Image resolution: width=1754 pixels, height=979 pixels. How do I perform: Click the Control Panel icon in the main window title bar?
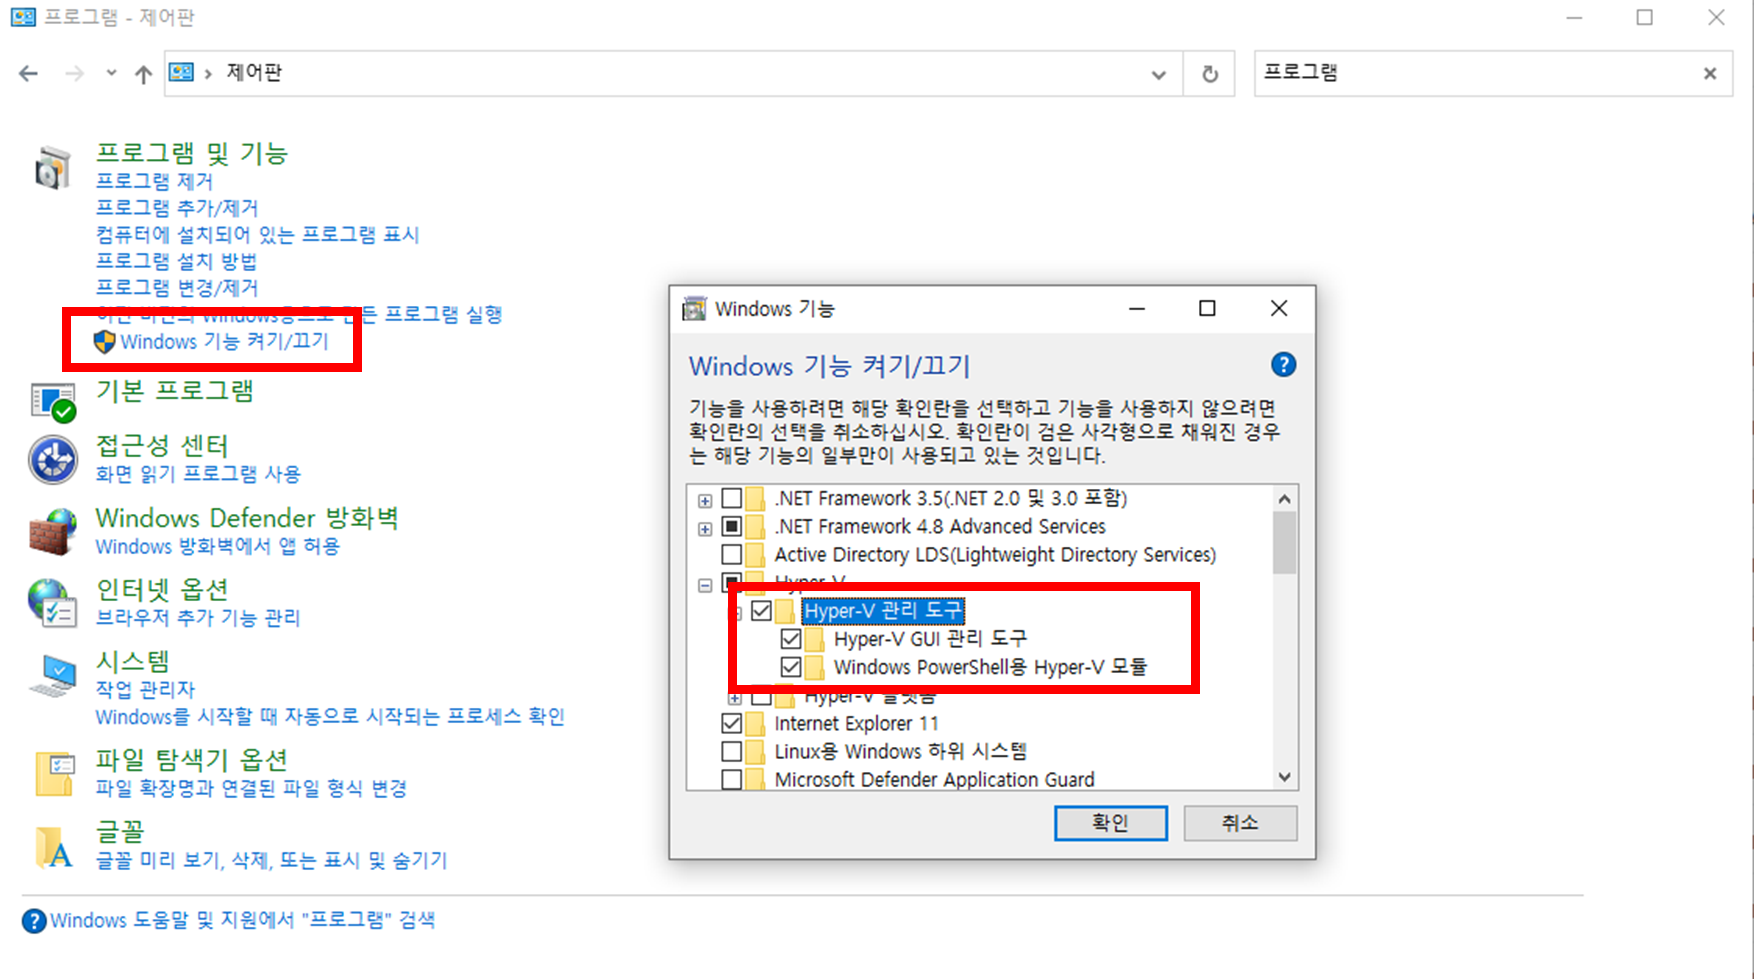coord(23,17)
